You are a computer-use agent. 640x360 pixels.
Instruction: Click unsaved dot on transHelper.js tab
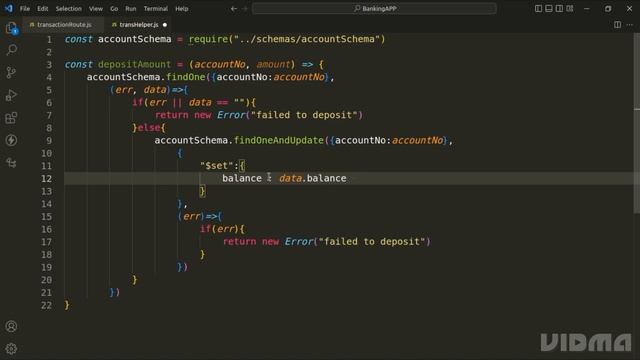pyautogui.click(x=165, y=25)
